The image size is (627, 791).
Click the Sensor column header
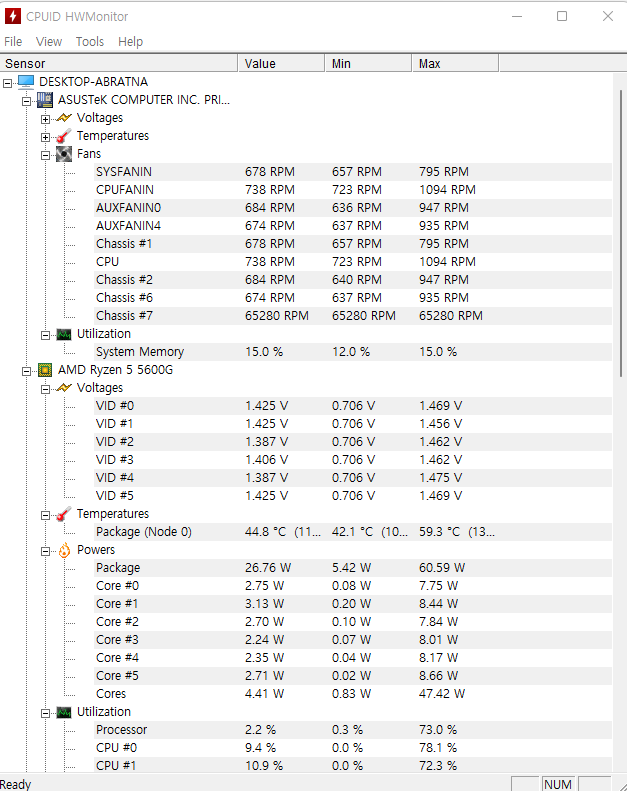click(119, 64)
